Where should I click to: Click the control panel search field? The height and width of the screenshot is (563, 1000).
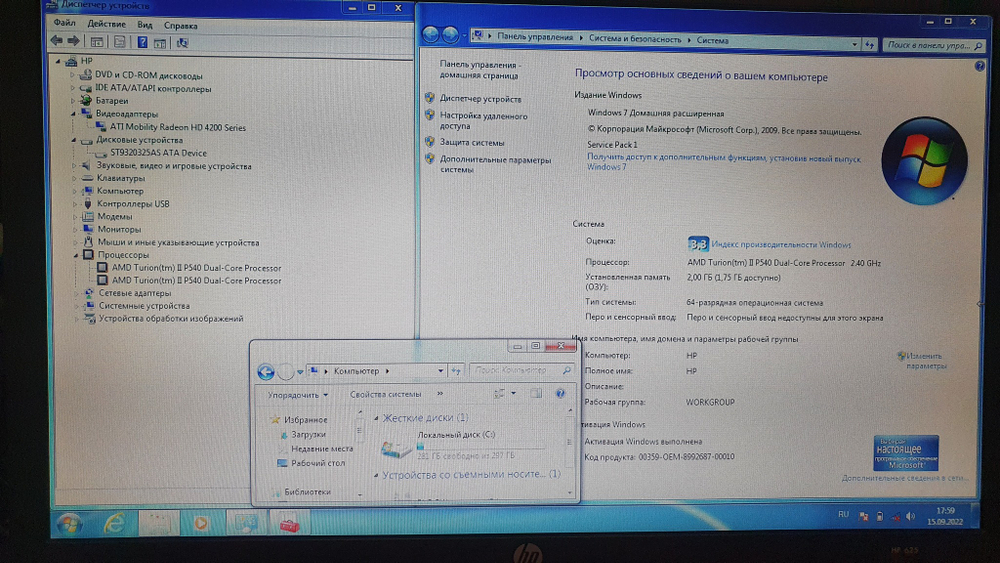(x=934, y=45)
